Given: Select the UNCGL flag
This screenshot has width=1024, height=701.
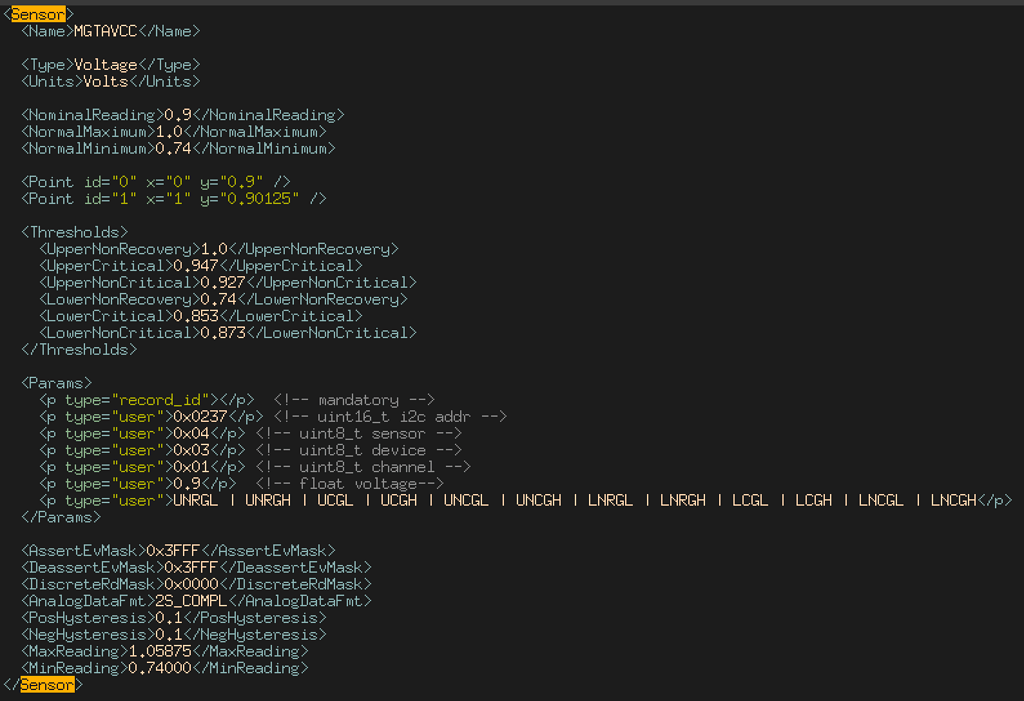Looking at the screenshot, I should click(x=466, y=501).
